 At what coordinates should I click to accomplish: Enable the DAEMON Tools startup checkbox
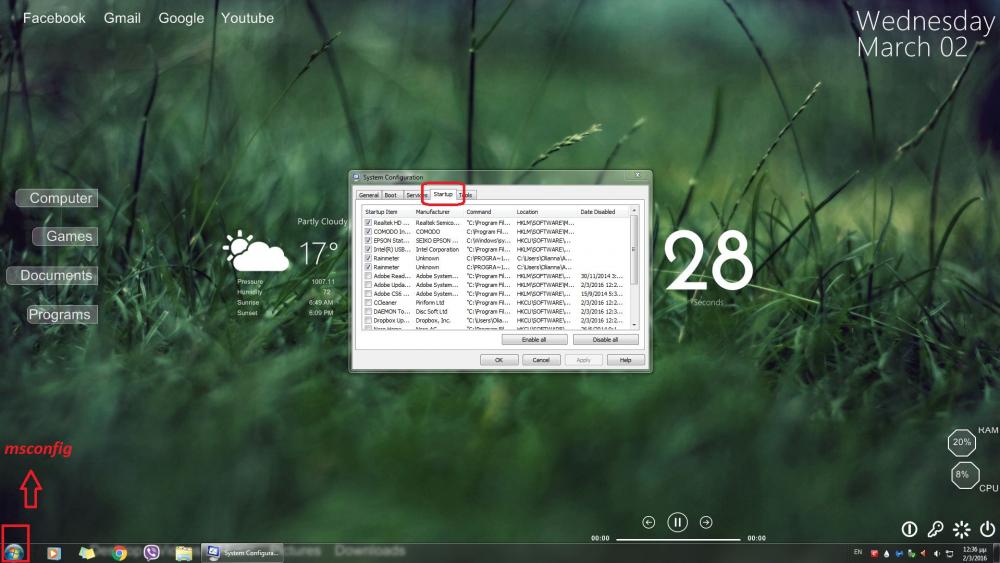pyautogui.click(x=368, y=312)
